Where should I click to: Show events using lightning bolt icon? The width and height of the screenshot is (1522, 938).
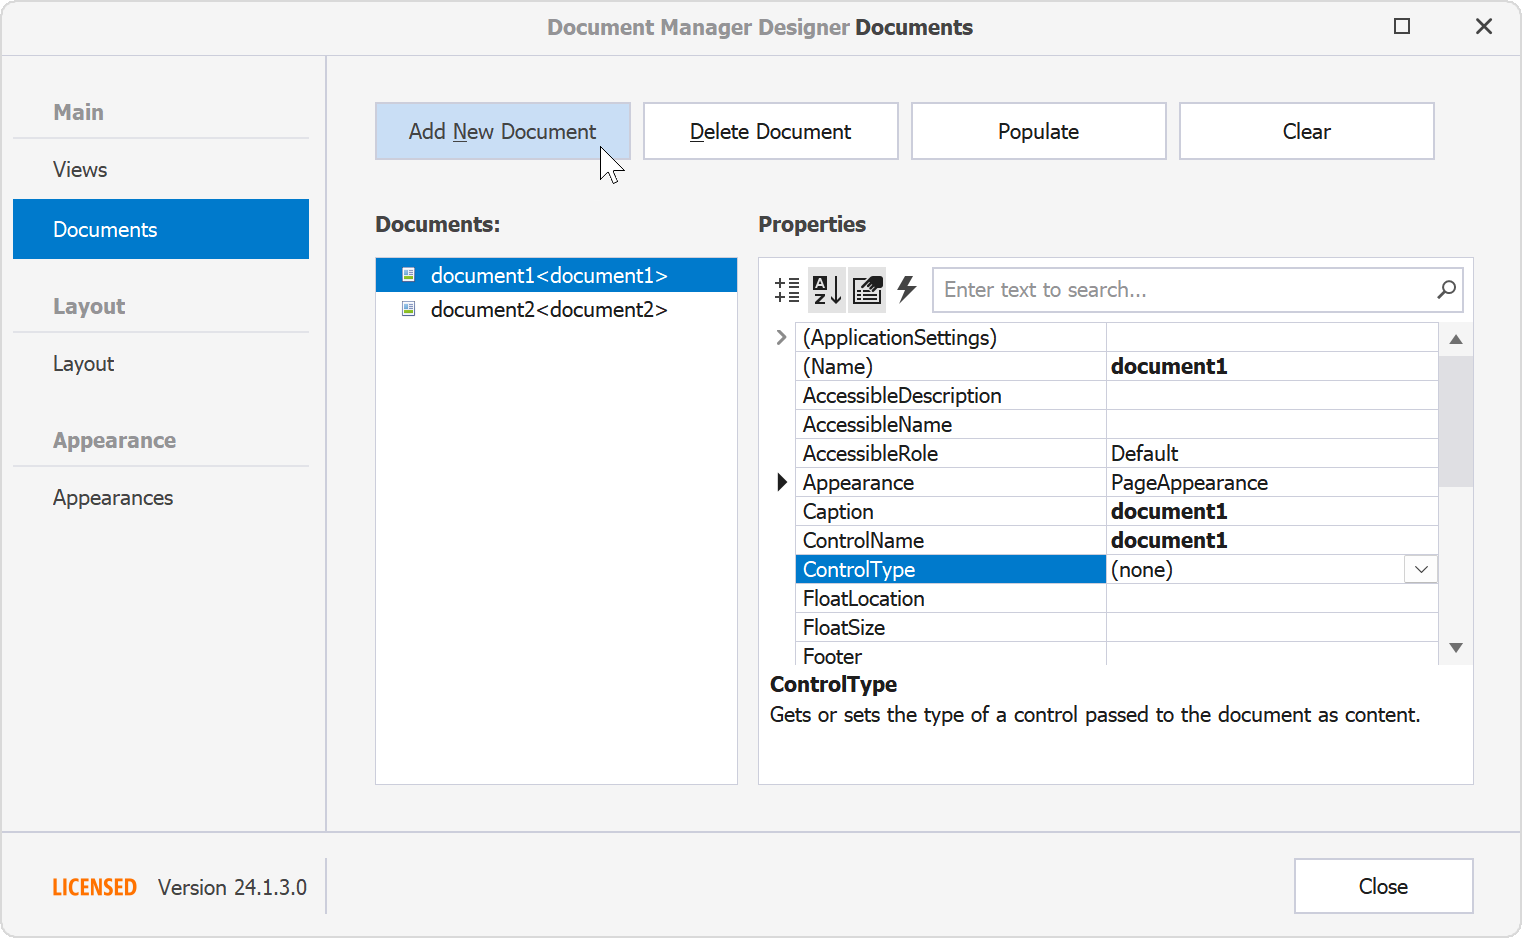coord(907,290)
